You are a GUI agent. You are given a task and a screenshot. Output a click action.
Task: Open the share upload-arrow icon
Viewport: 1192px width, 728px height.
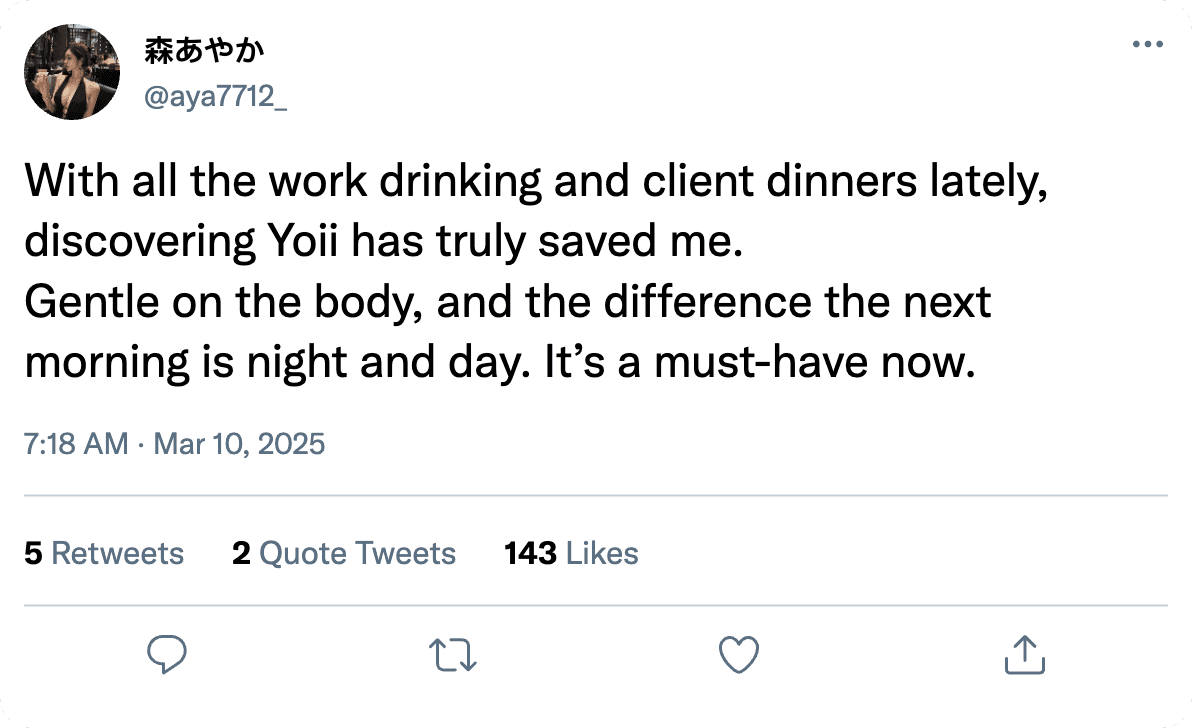[1025, 654]
